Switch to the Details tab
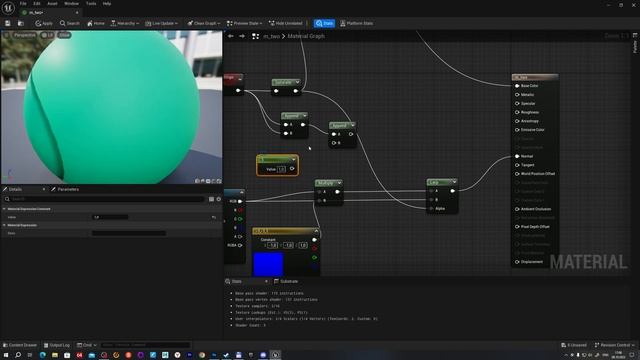The image size is (640, 360). 16,189
